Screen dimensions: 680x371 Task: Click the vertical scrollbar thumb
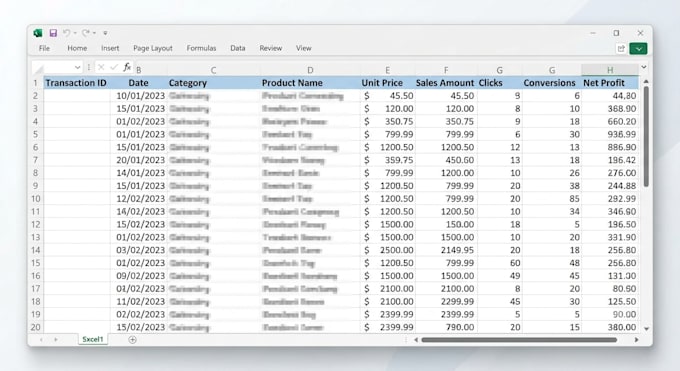coord(646,137)
